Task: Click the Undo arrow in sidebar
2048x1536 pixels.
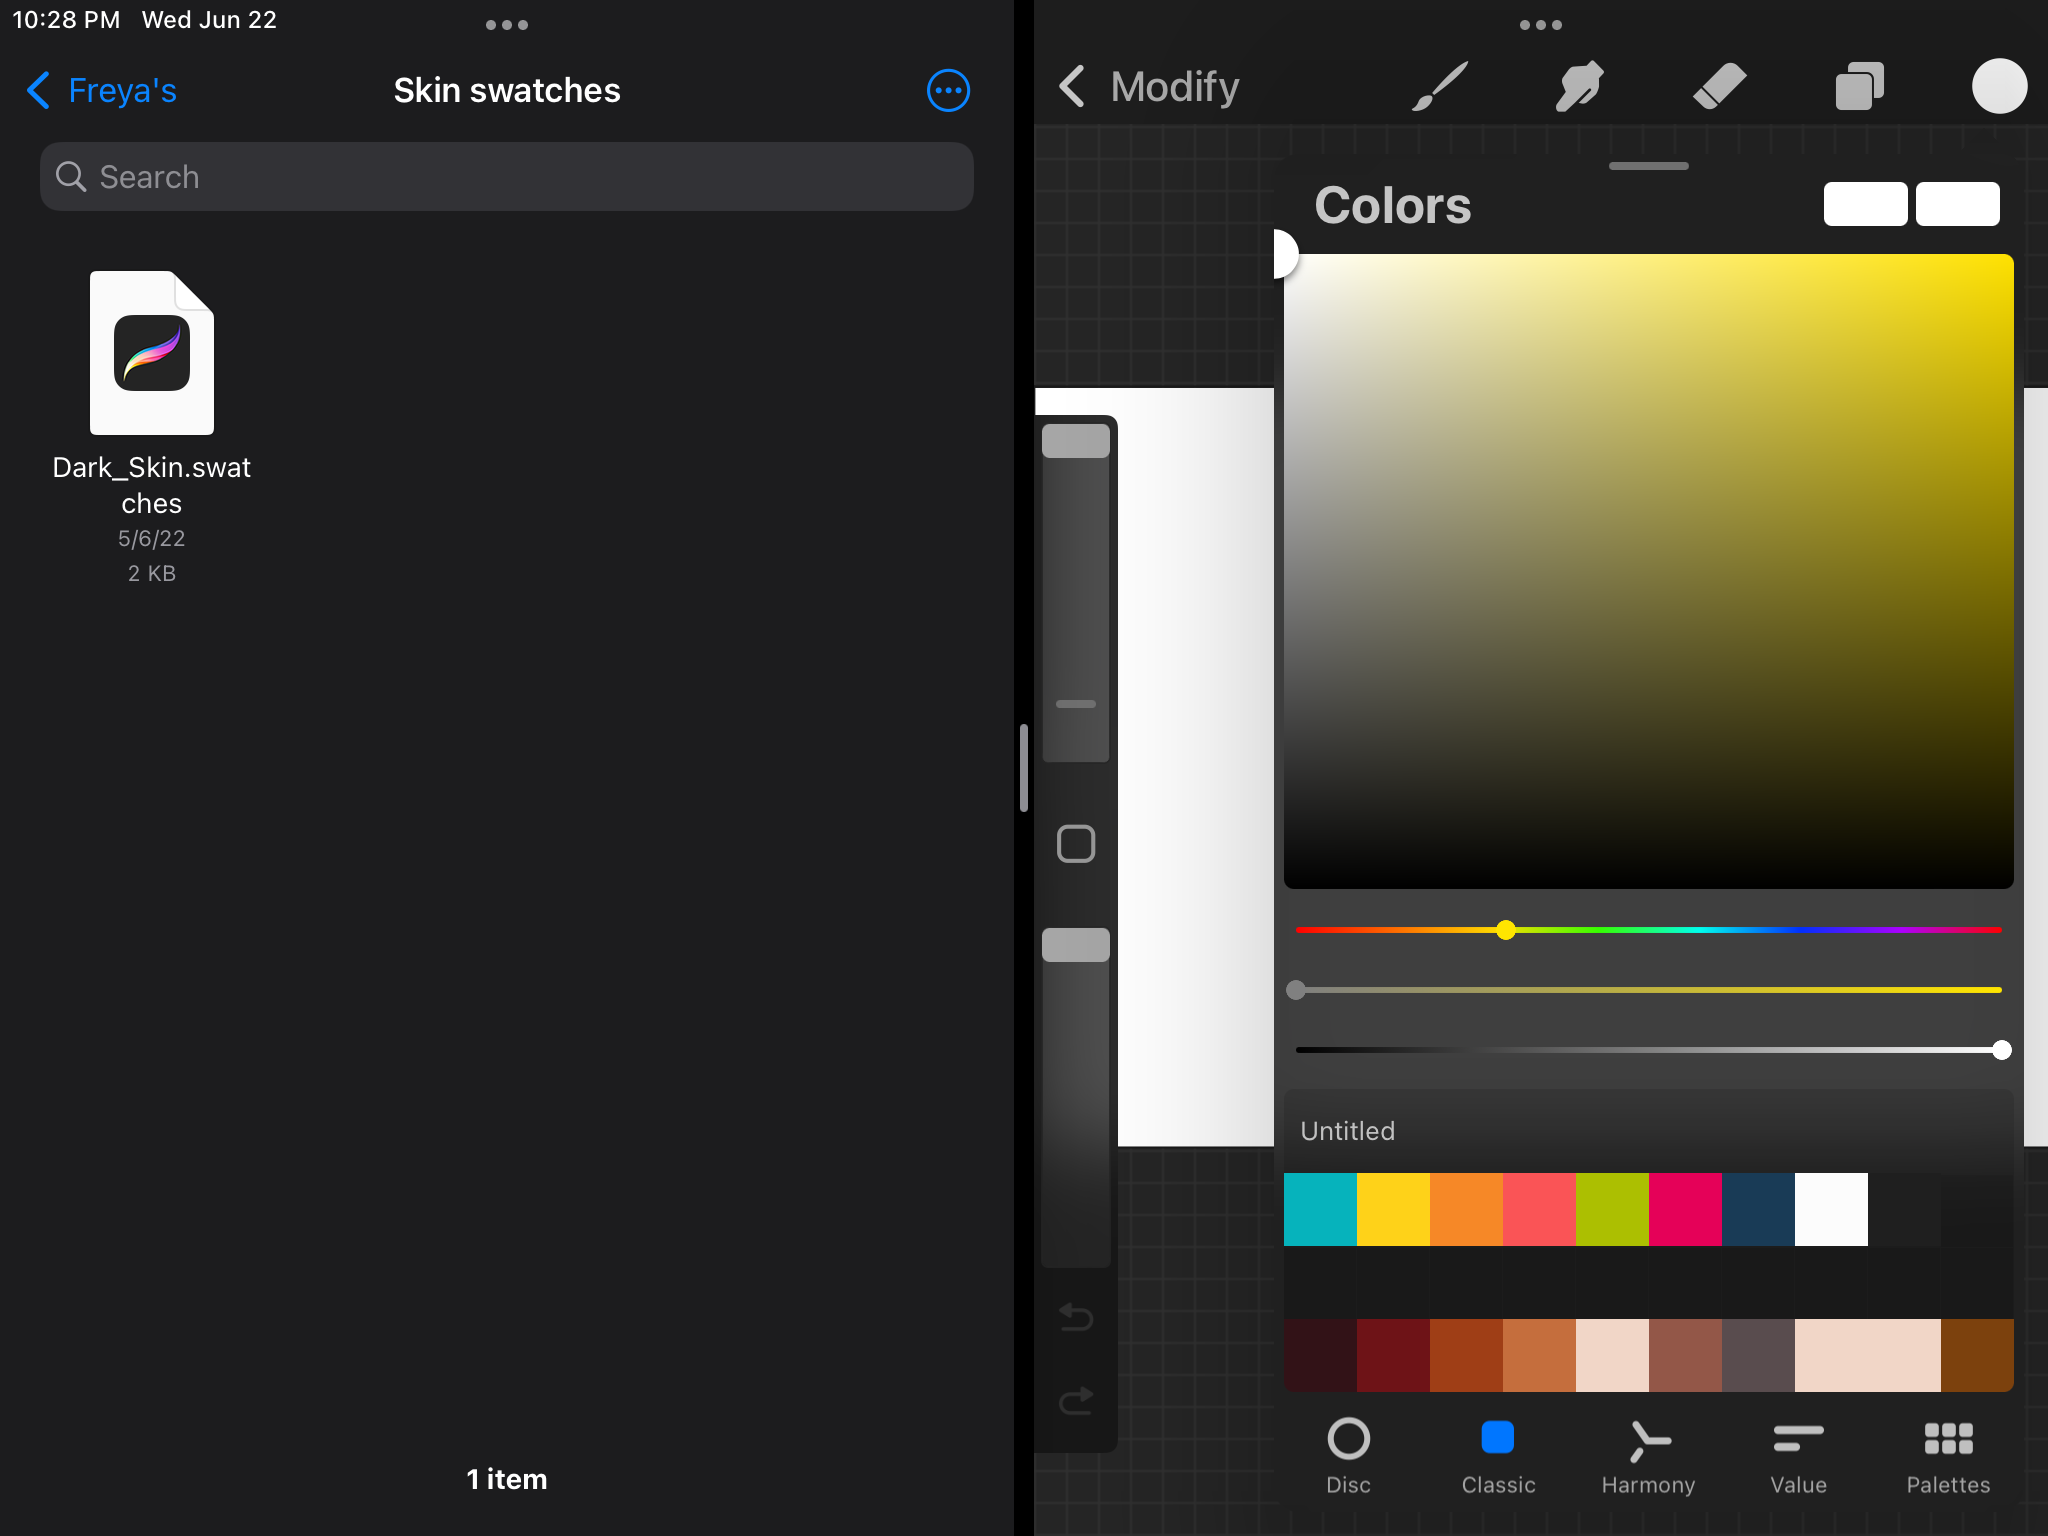Action: (x=1076, y=1317)
